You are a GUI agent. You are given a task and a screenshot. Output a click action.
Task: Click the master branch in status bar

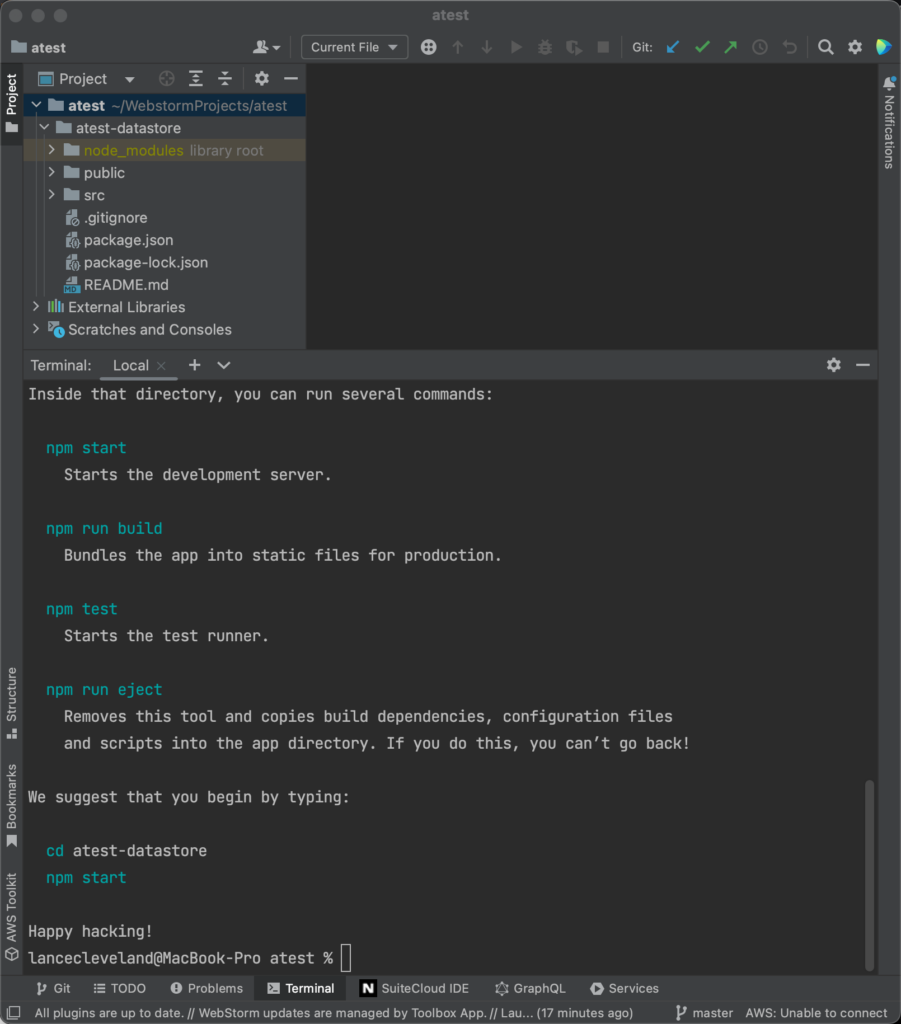point(704,1013)
